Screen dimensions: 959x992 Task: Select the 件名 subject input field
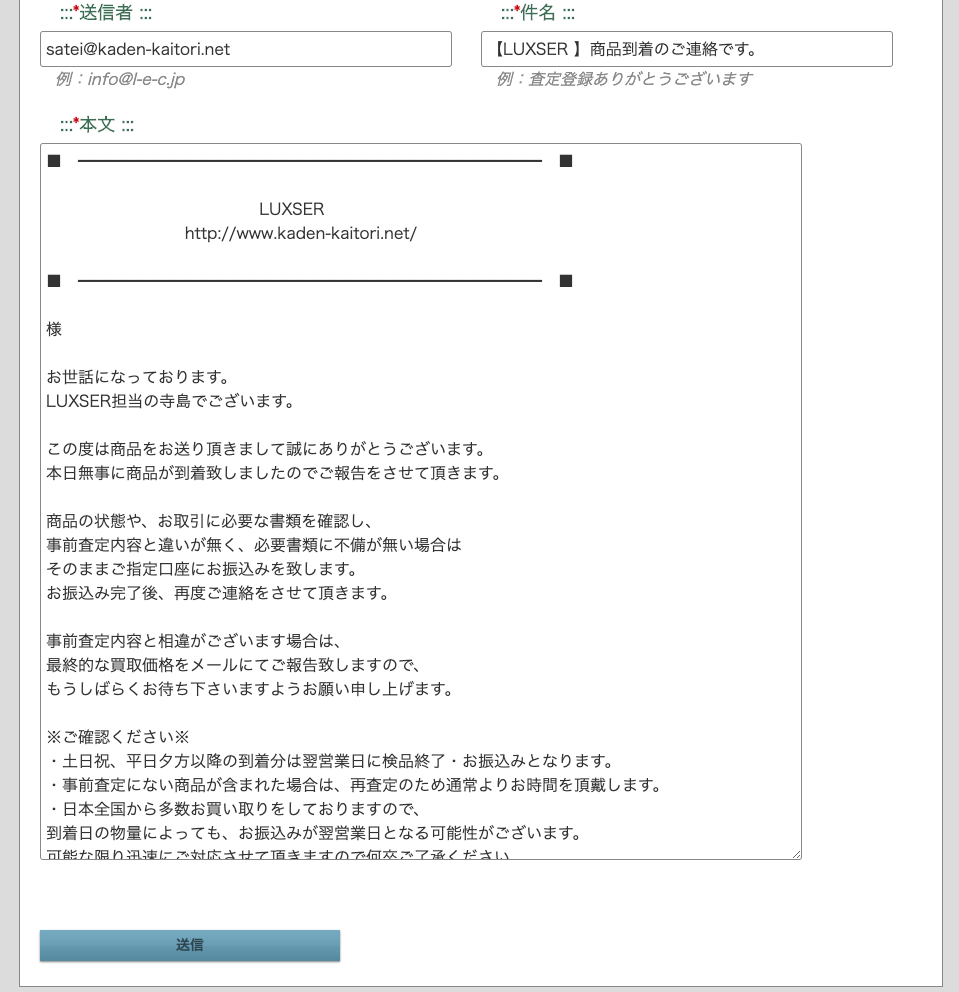tap(688, 48)
